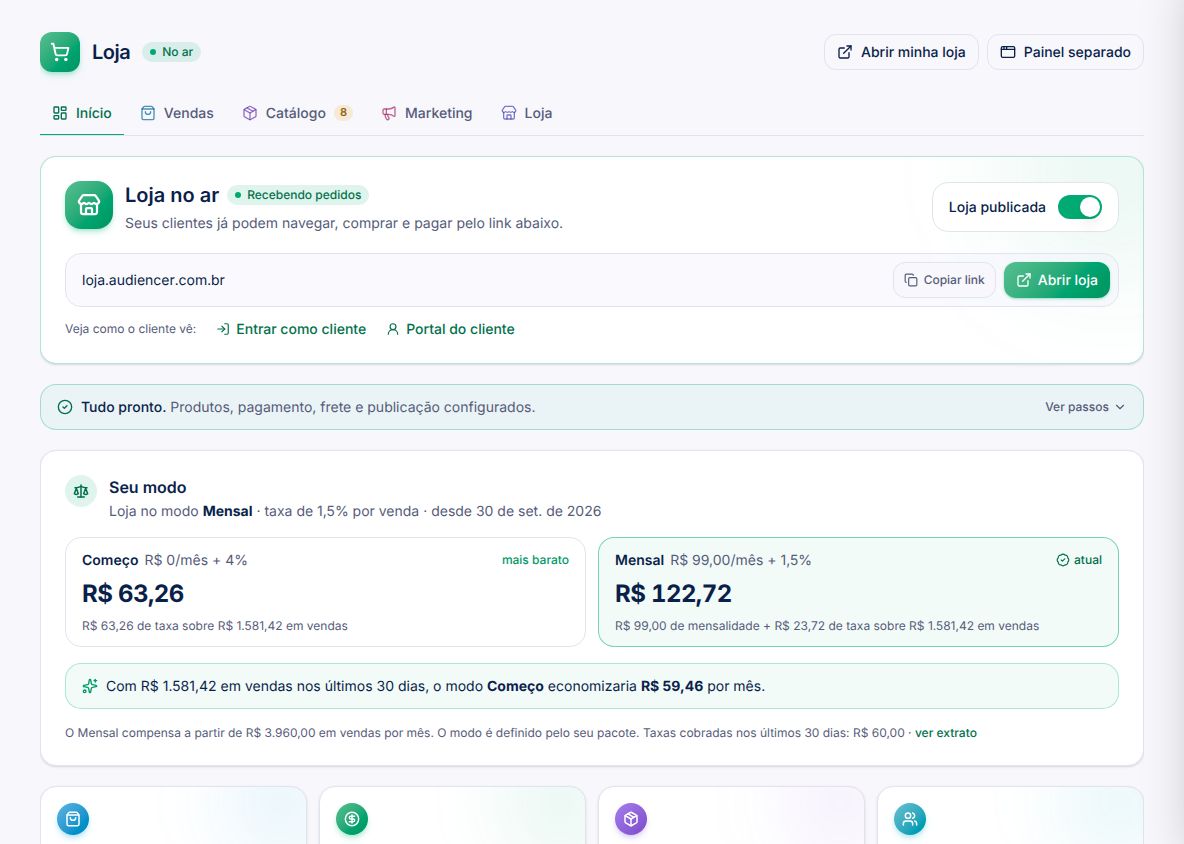
Task: Select the Loja tab with storefront icon
Action: point(527,113)
